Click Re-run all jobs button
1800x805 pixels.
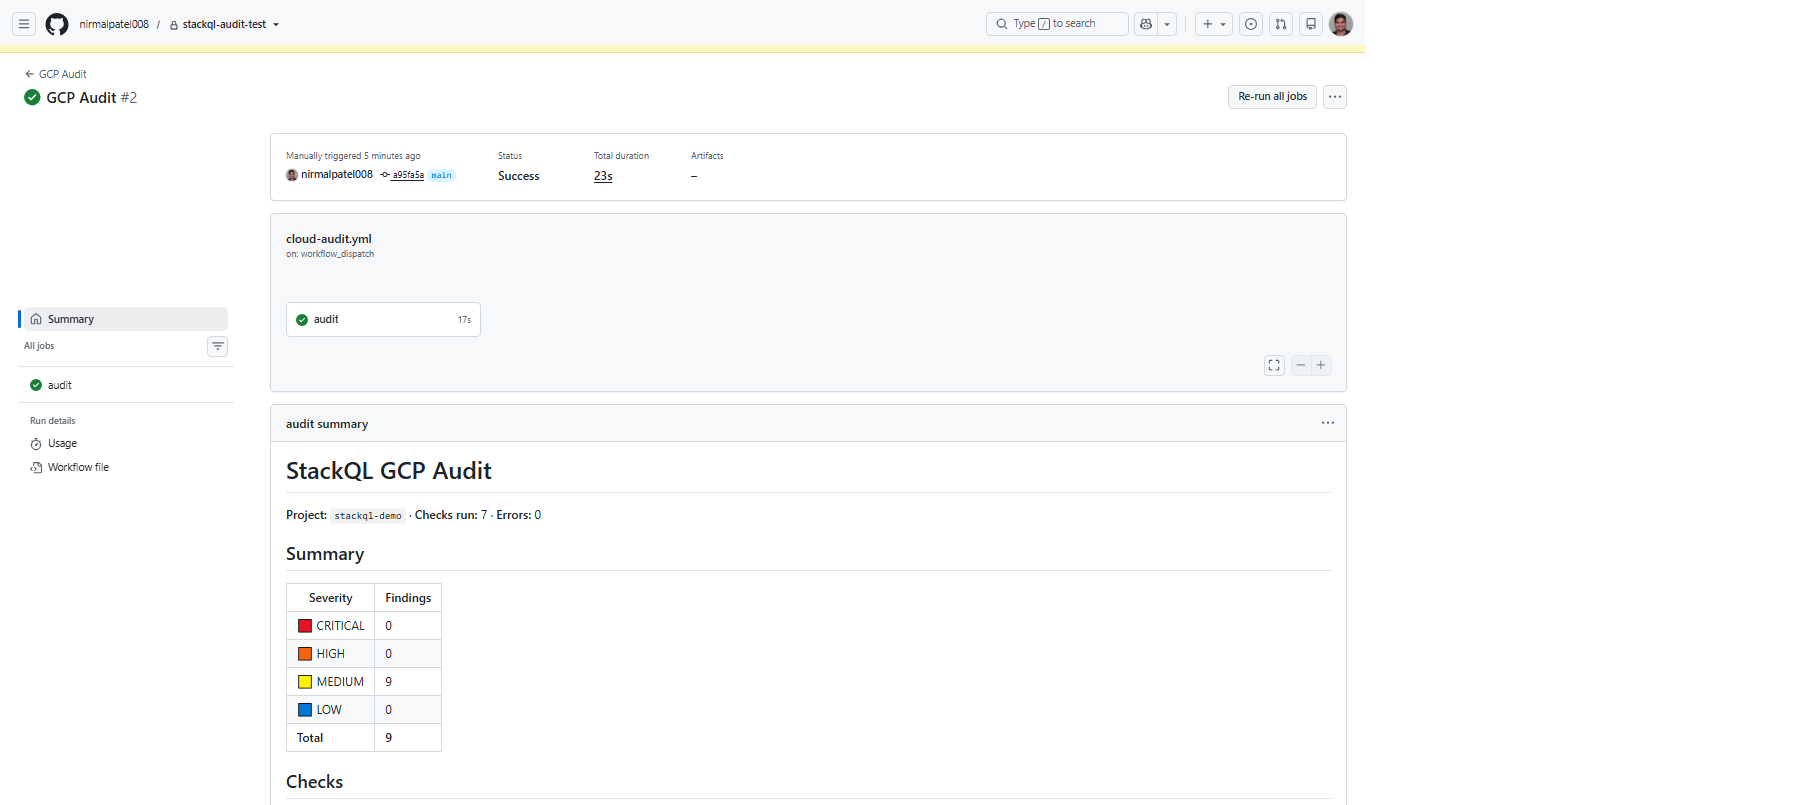pyautogui.click(x=1272, y=97)
